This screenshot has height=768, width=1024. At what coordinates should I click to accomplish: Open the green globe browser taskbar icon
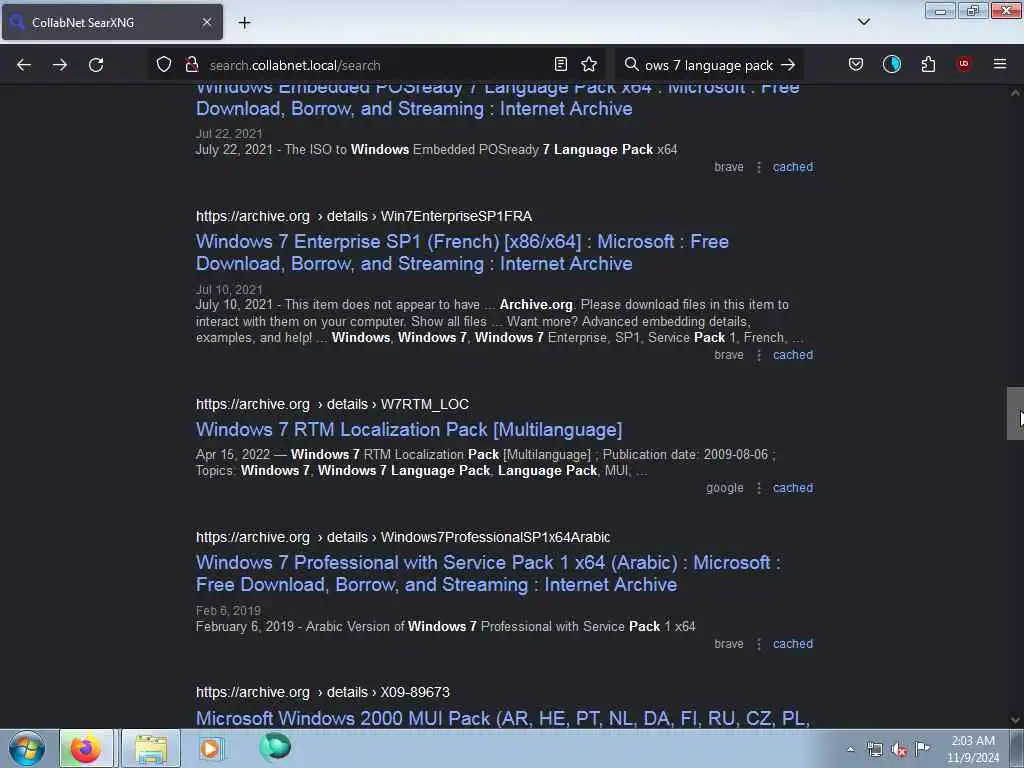275,747
